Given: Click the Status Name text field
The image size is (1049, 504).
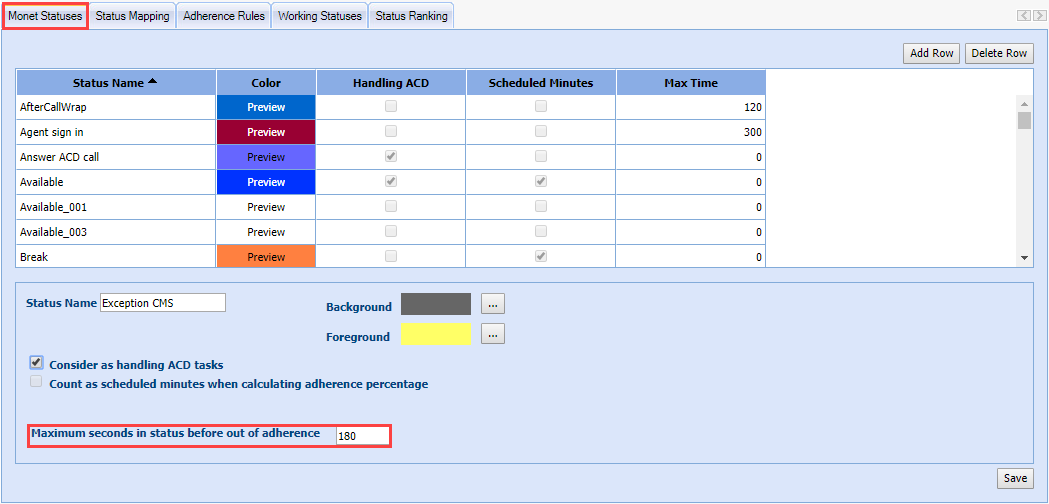Looking at the screenshot, I should (x=163, y=303).
